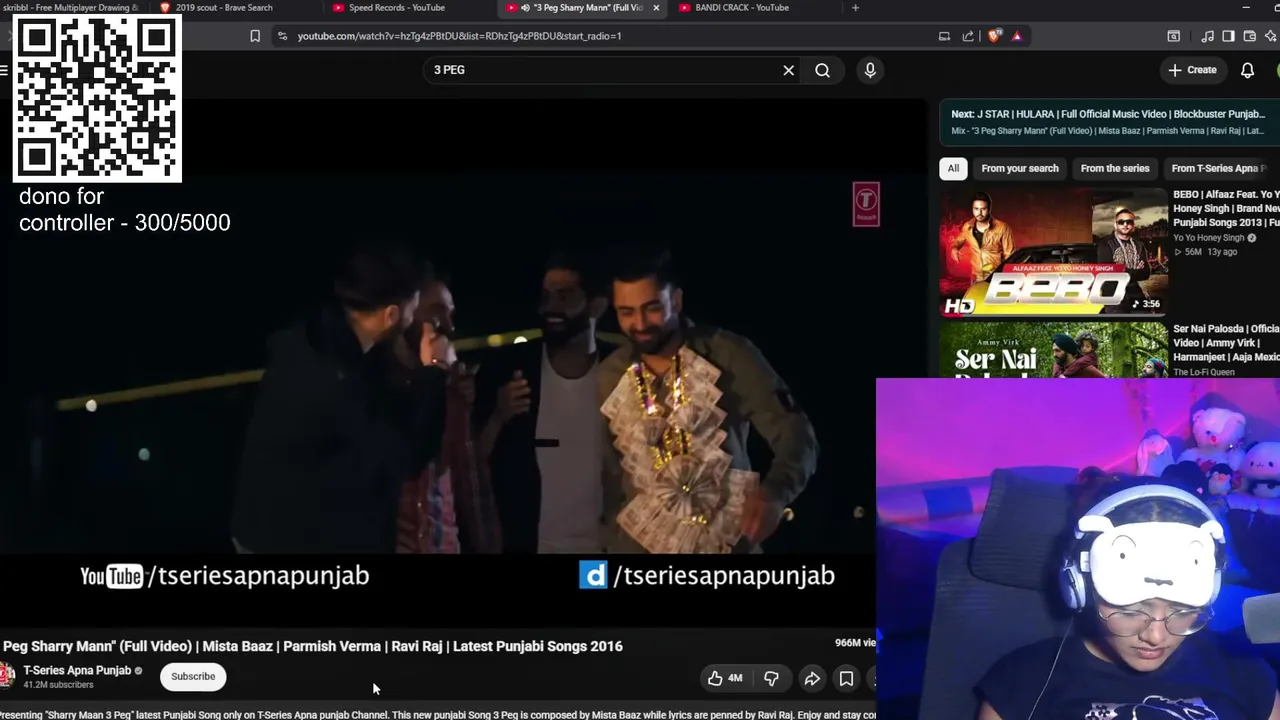
Task: Click the cast/install screen icon in address bar
Action: (944, 36)
